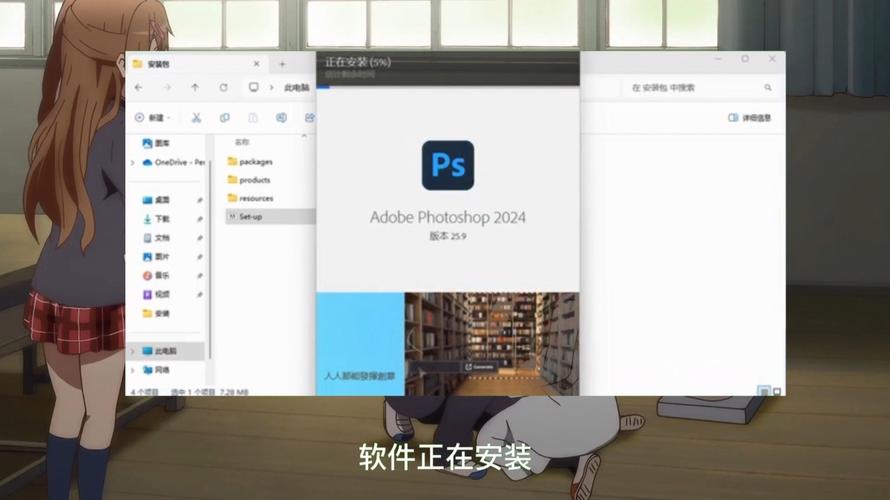Screen dimensions: 890x500
Task: Open 下载 (Downloads) in quick access
Action: [156, 219]
